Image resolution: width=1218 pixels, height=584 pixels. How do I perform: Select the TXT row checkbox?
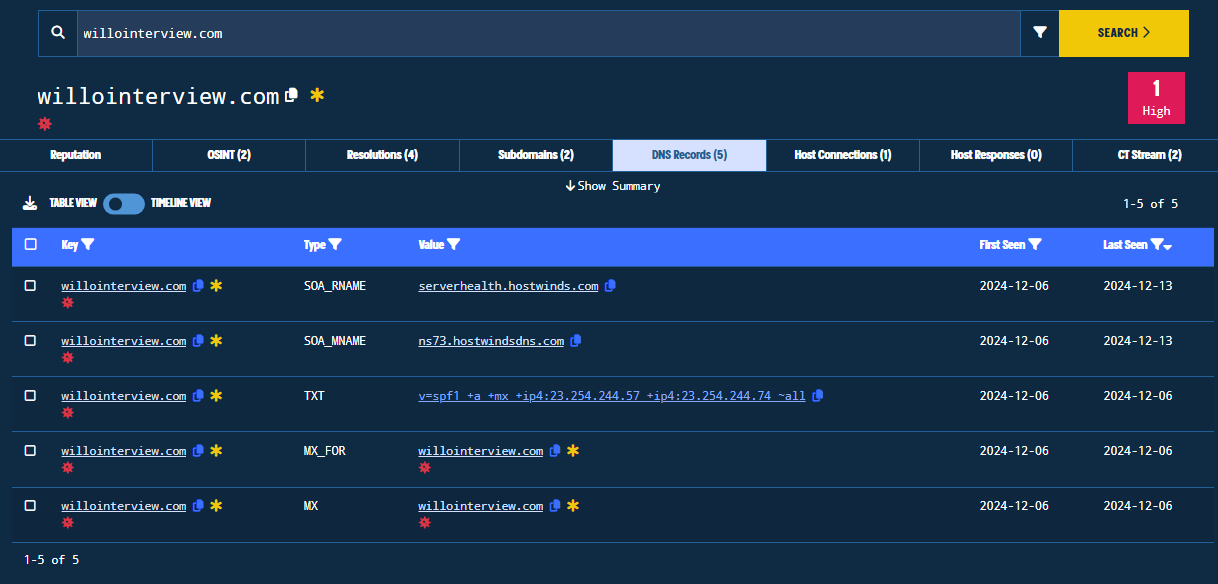(30, 396)
